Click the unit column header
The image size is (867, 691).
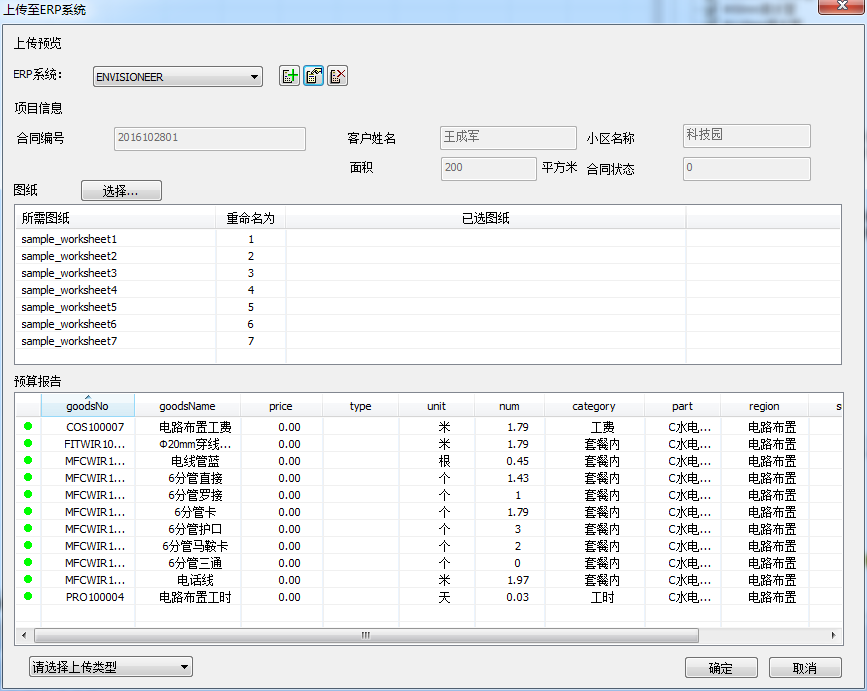pyautogui.click(x=436, y=406)
